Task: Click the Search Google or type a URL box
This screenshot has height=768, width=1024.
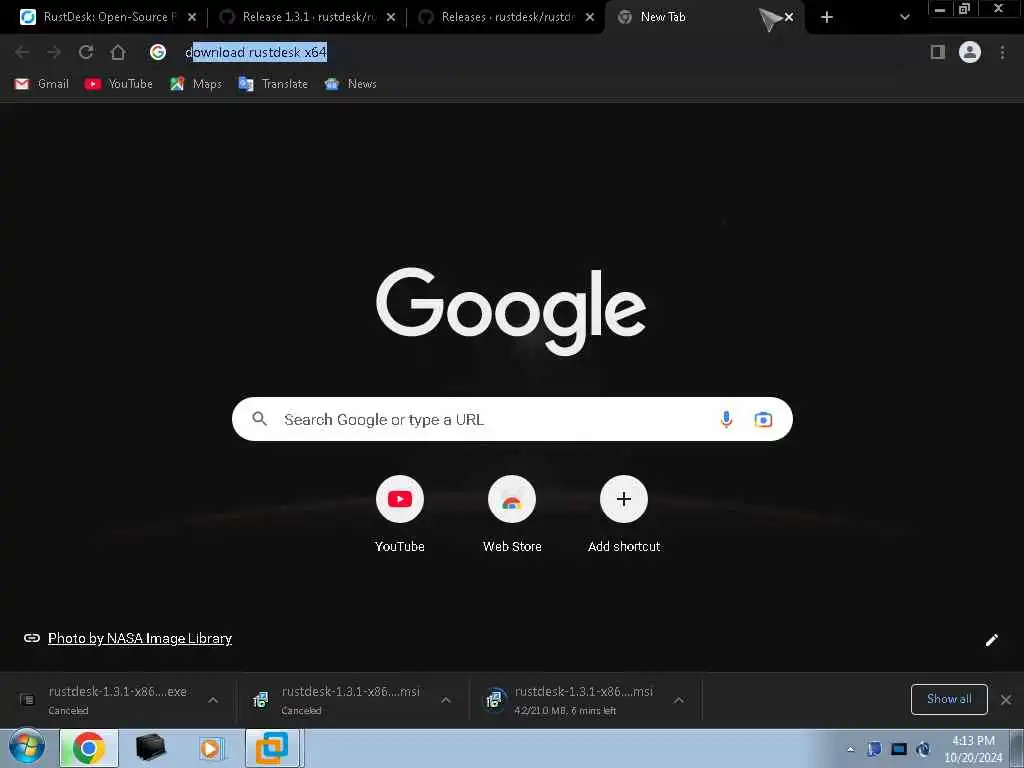Action: [x=512, y=419]
